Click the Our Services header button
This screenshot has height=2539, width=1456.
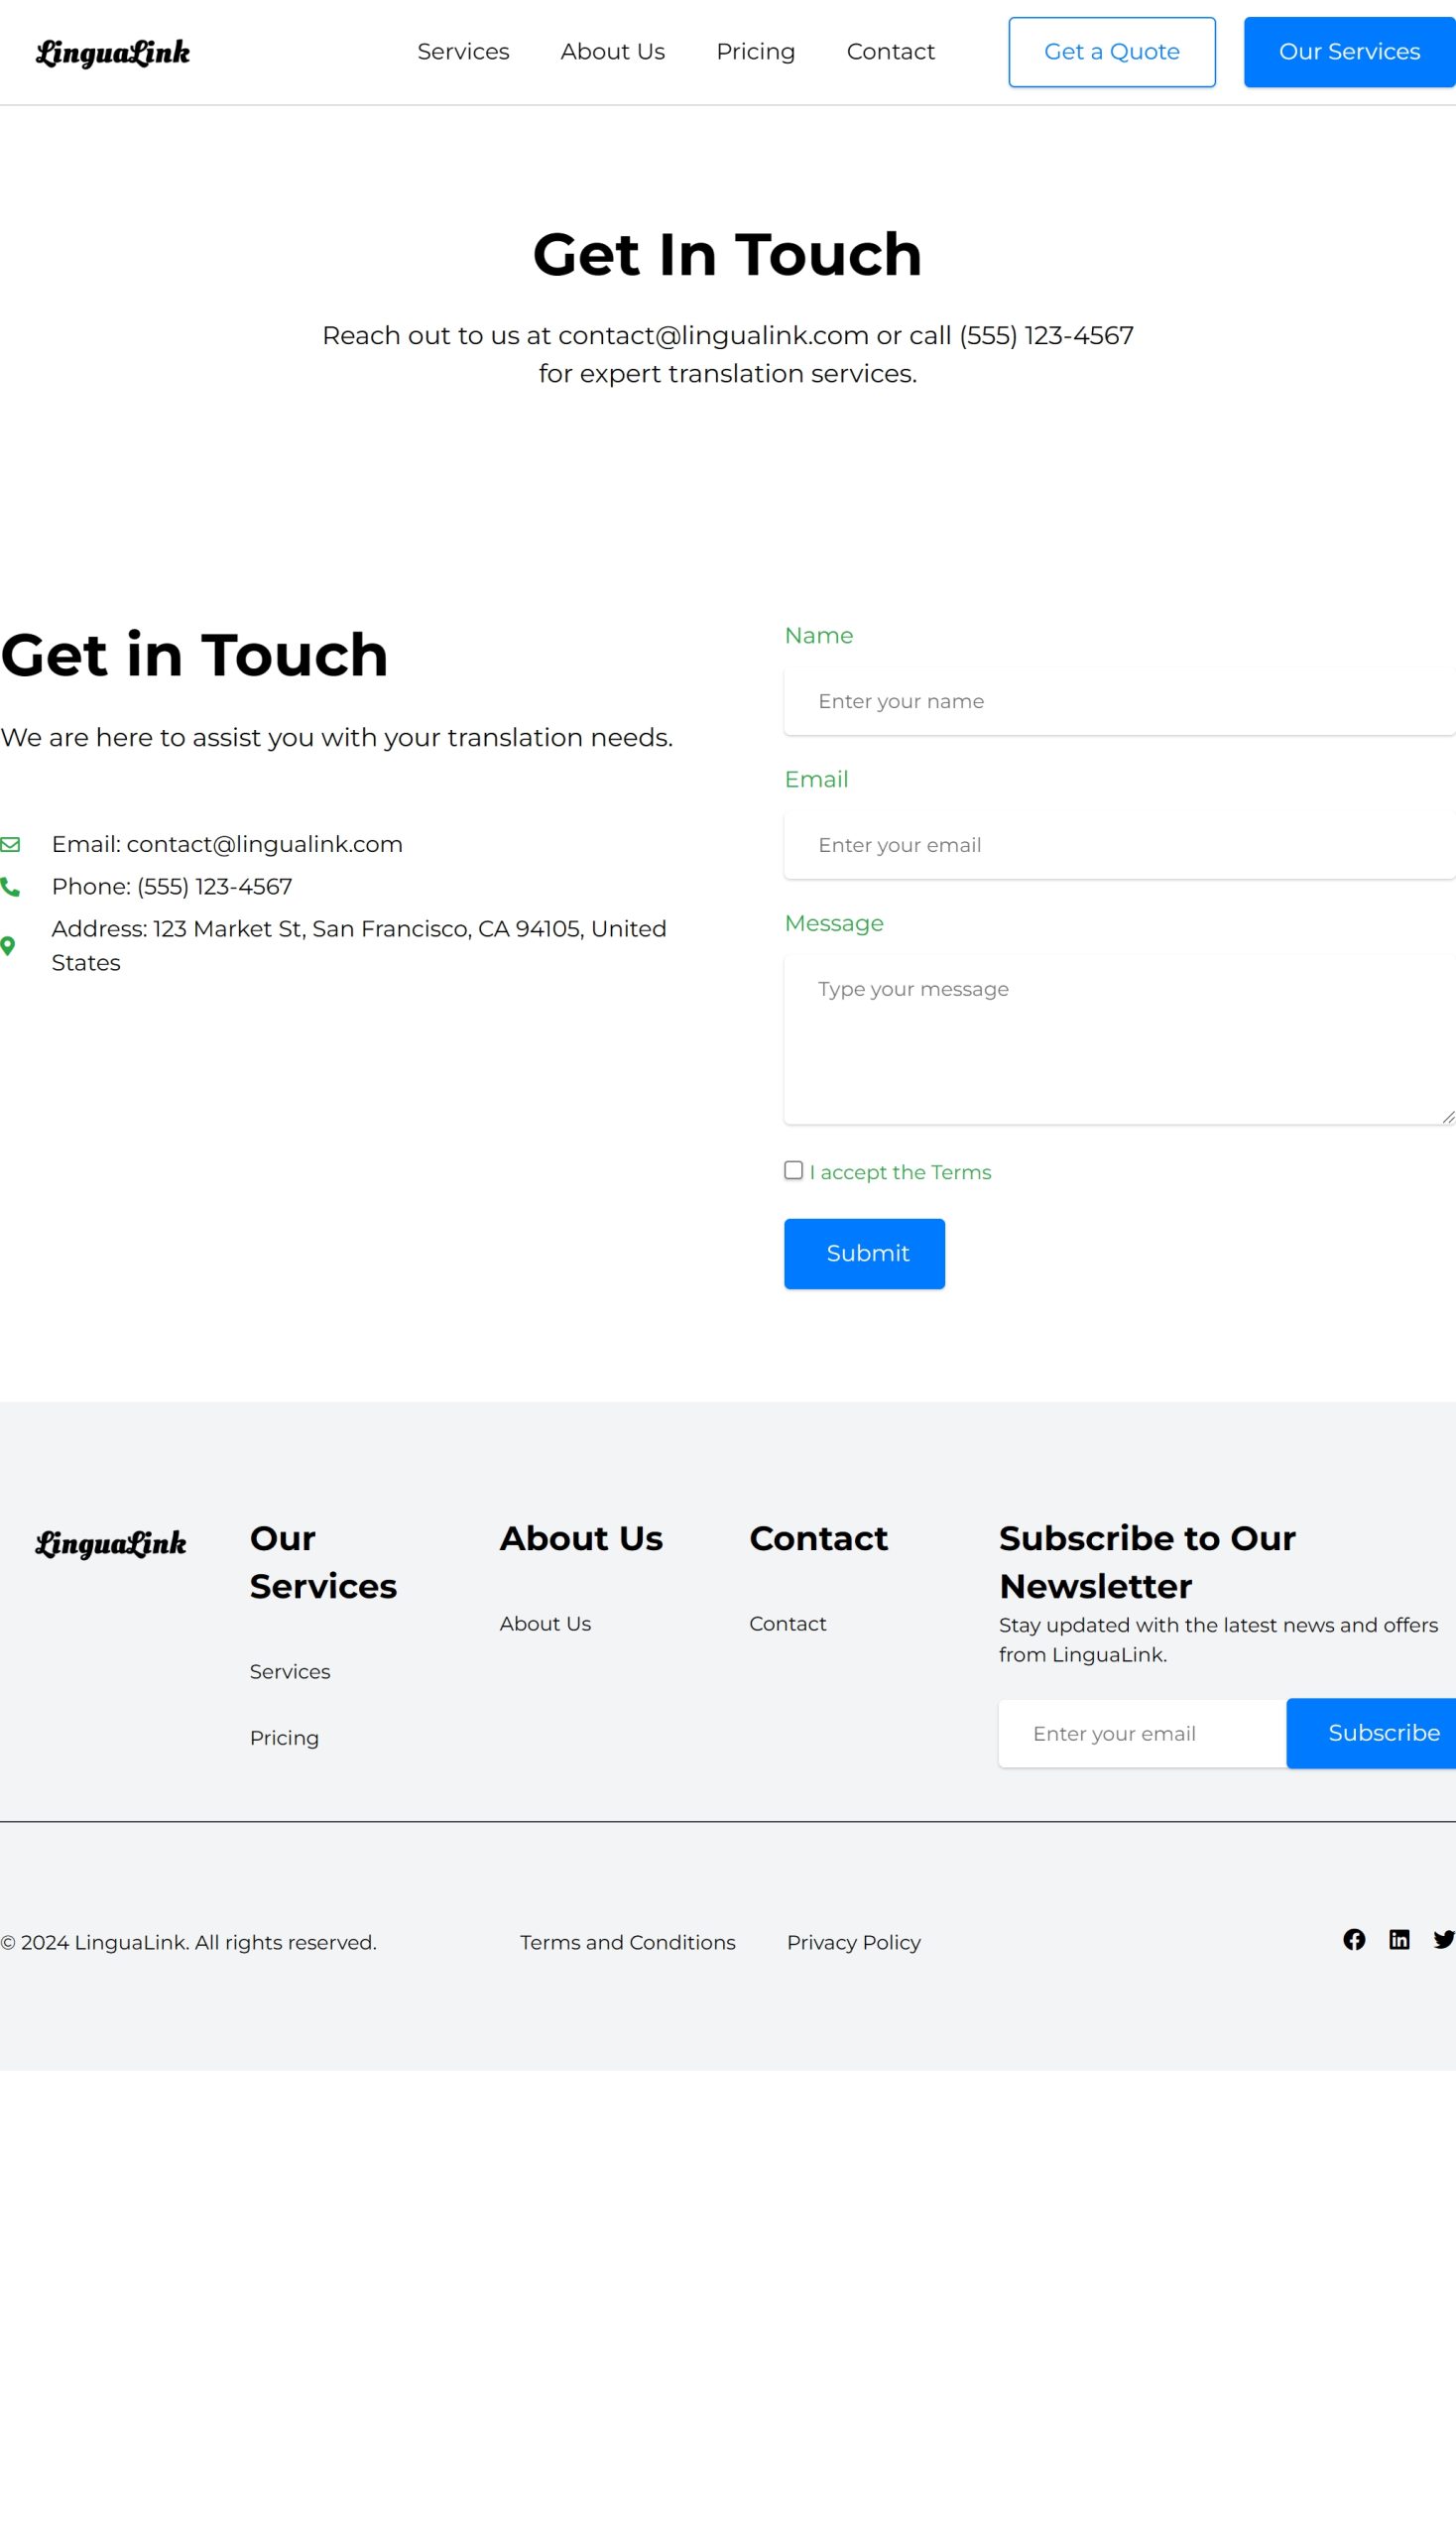tap(1350, 52)
